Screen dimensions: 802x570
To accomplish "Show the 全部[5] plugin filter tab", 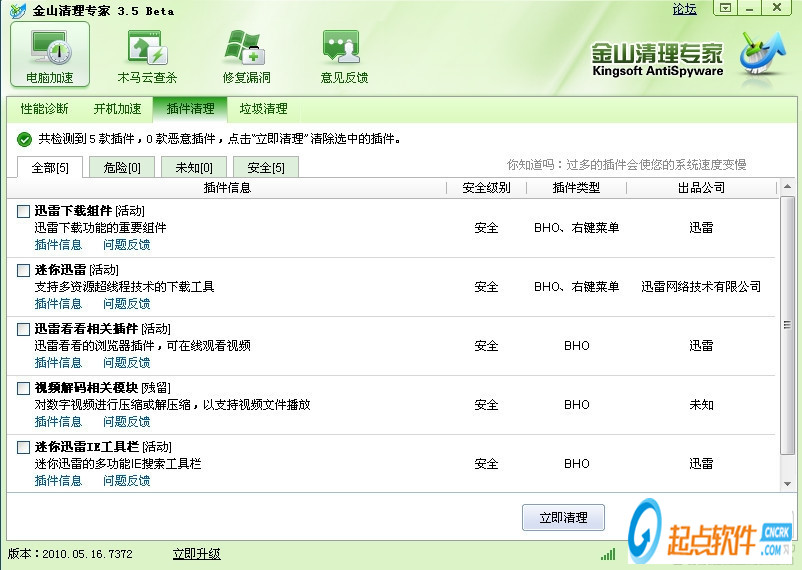I will 50,167.
